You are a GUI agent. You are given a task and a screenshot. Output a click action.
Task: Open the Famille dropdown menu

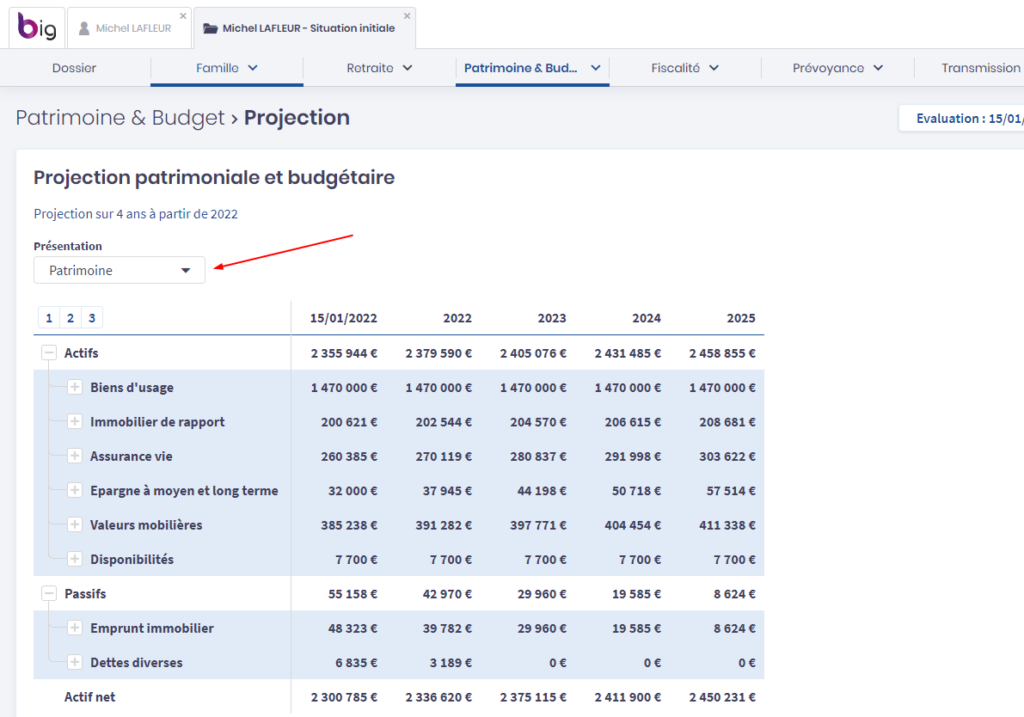[x=227, y=68]
